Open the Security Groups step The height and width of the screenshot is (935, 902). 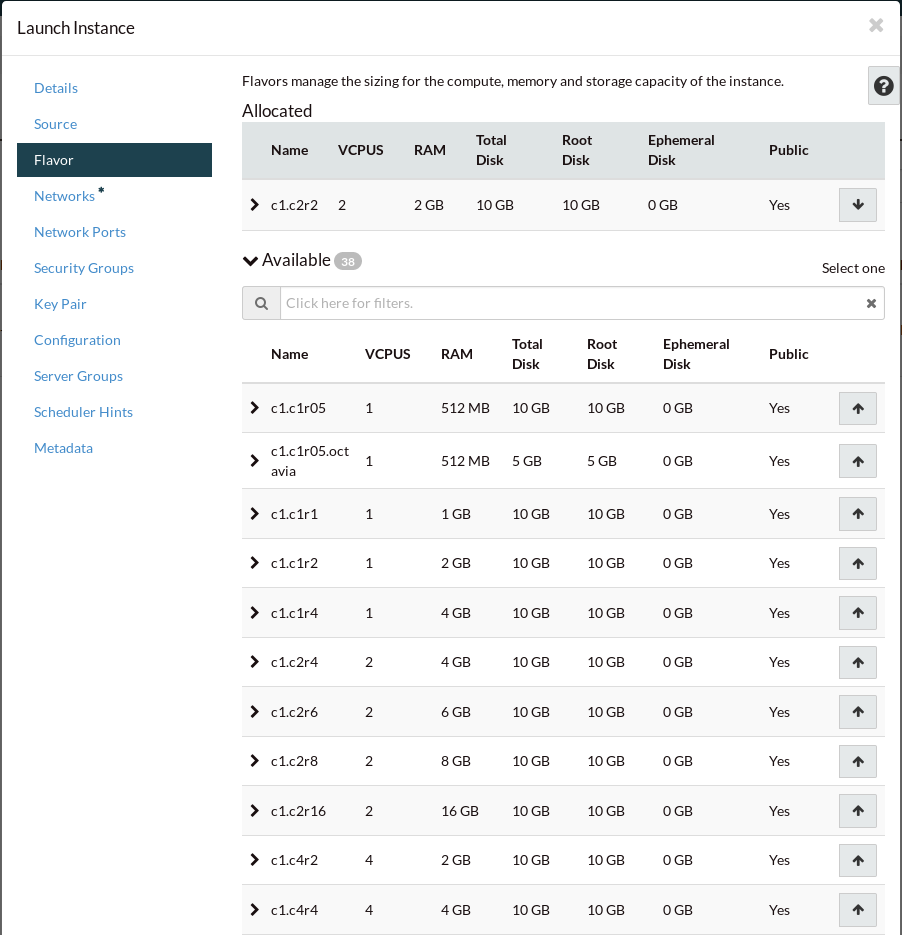coord(84,268)
